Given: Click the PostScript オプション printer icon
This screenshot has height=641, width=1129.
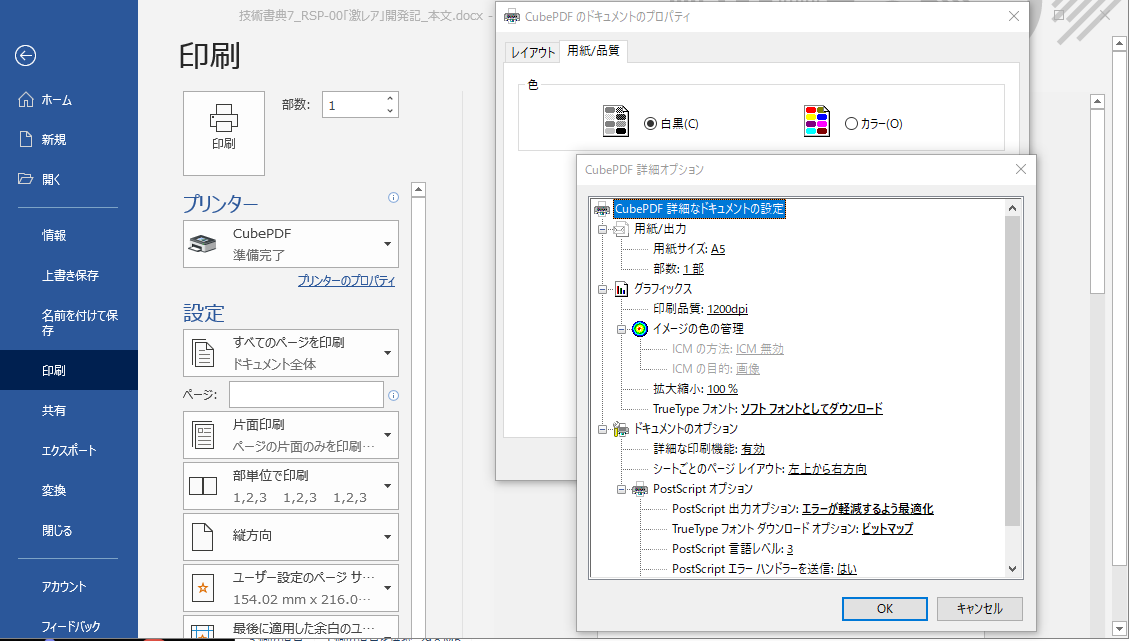Looking at the screenshot, I should (639, 490).
